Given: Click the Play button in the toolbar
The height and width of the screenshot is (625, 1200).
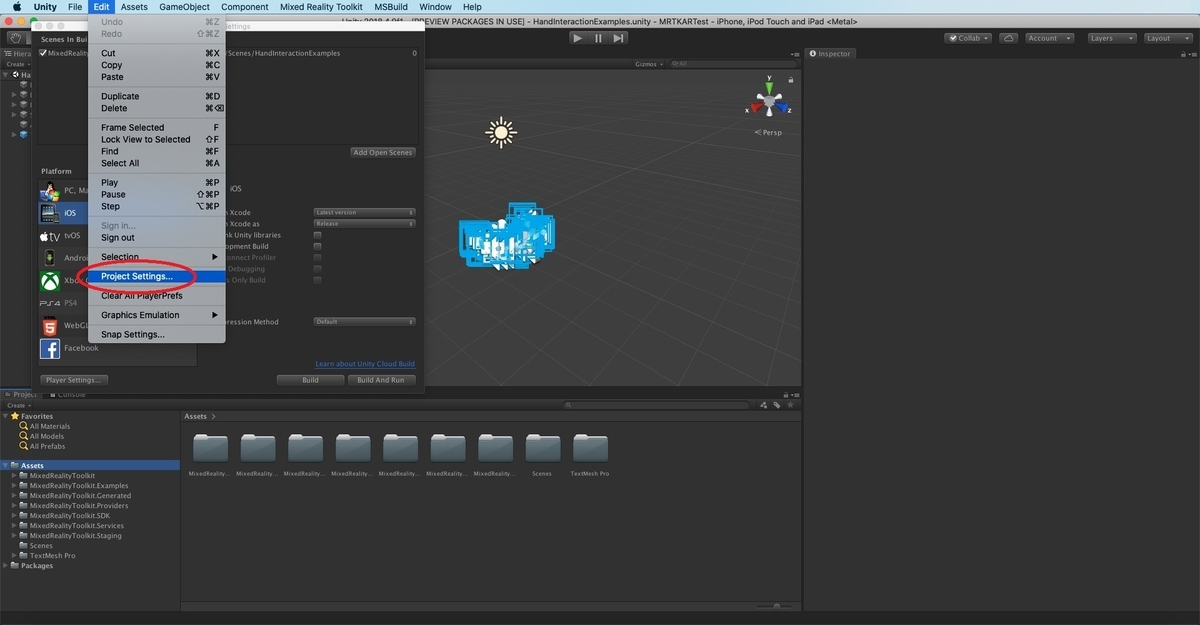Looking at the screenshot, I should 578,38.
